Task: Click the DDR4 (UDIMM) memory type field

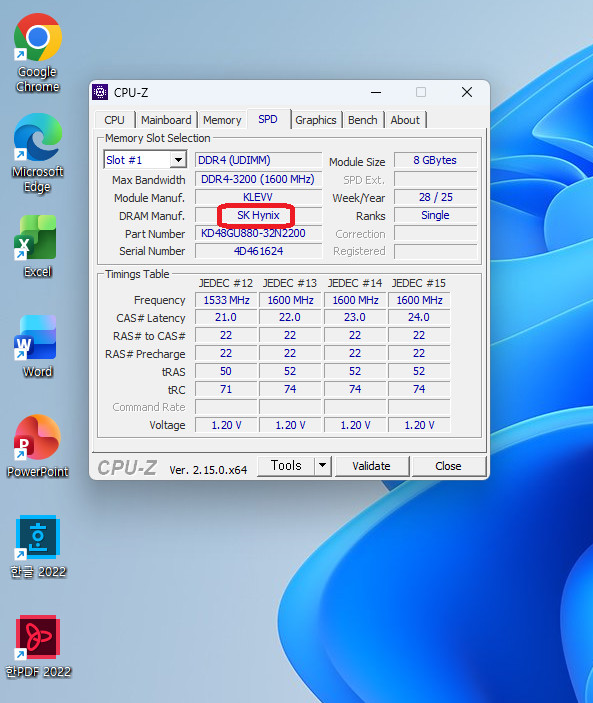Action: (x=258, y=160)
